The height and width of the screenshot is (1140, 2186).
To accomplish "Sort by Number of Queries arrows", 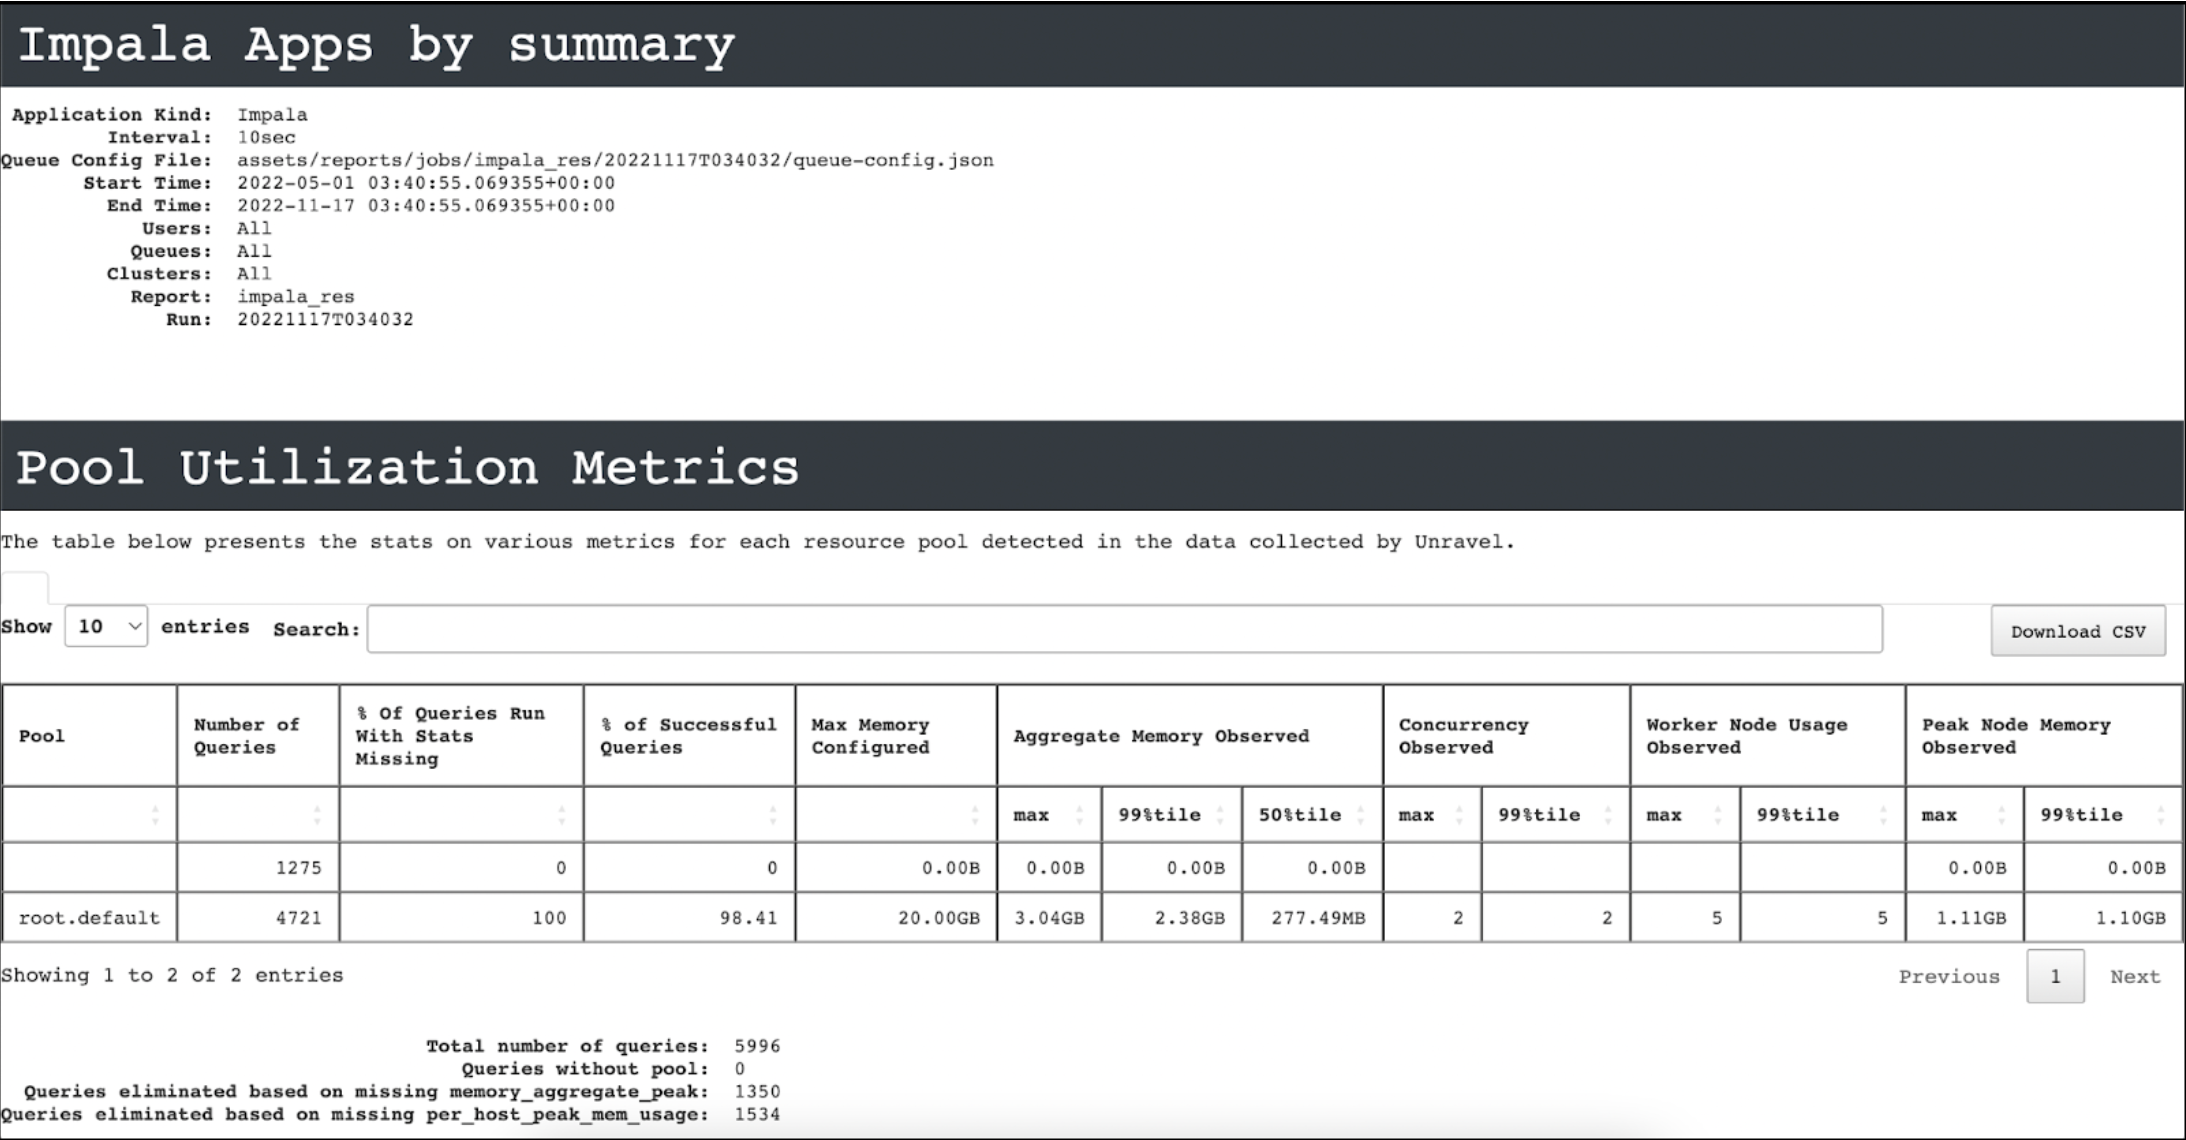I will pyautogui.click(x=316, y=815).
